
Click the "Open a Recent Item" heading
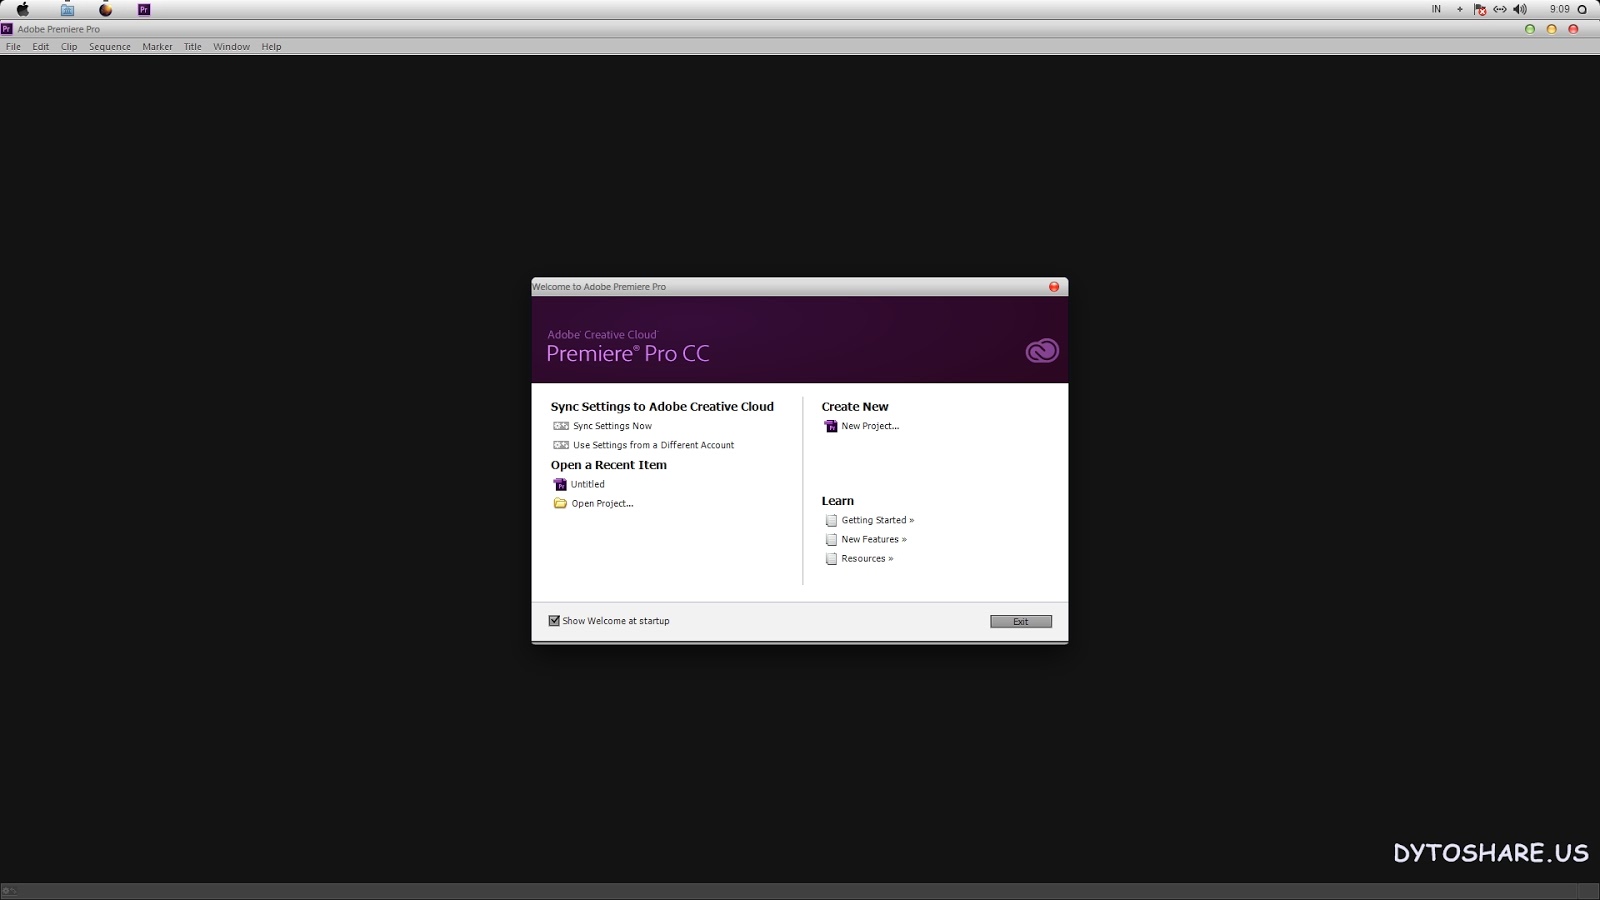click(x=609, y=465)
